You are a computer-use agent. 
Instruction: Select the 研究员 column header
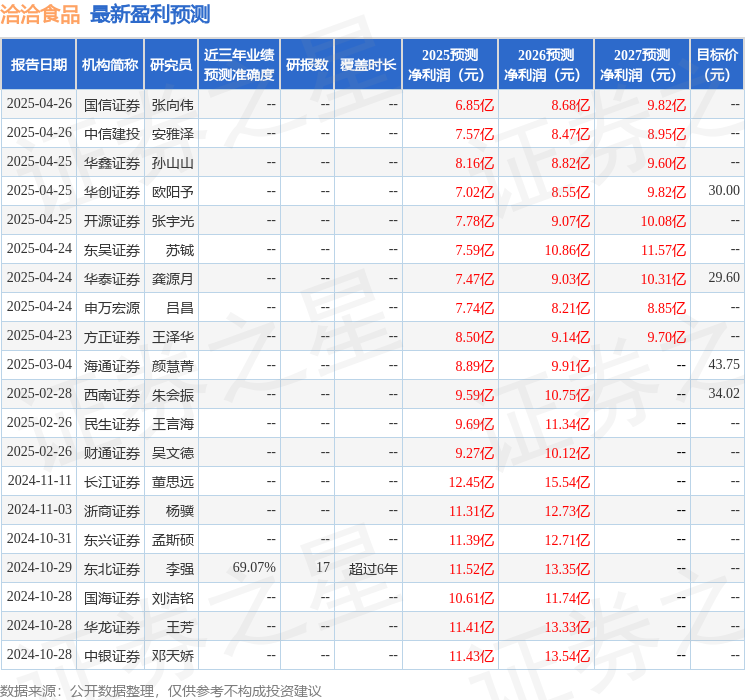click(171, 65)
